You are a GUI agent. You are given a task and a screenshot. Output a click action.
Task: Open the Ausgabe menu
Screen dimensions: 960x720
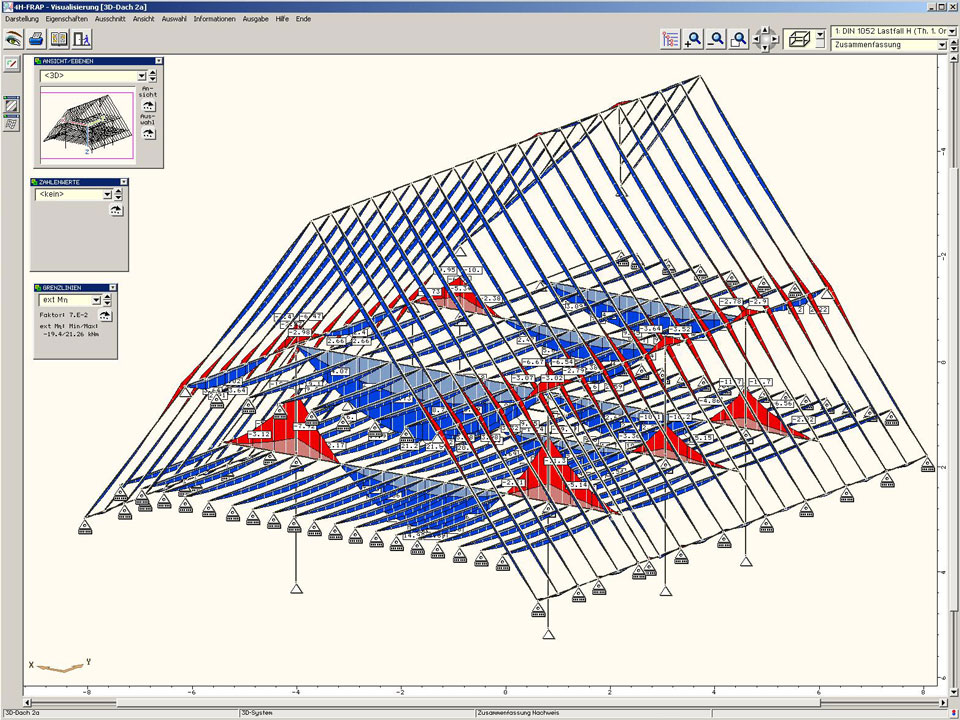(255, 19)
